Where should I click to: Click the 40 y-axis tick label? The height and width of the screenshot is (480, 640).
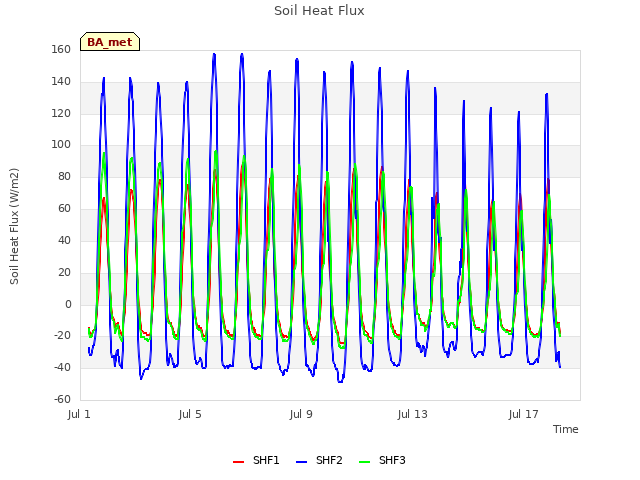click(64, 240)
